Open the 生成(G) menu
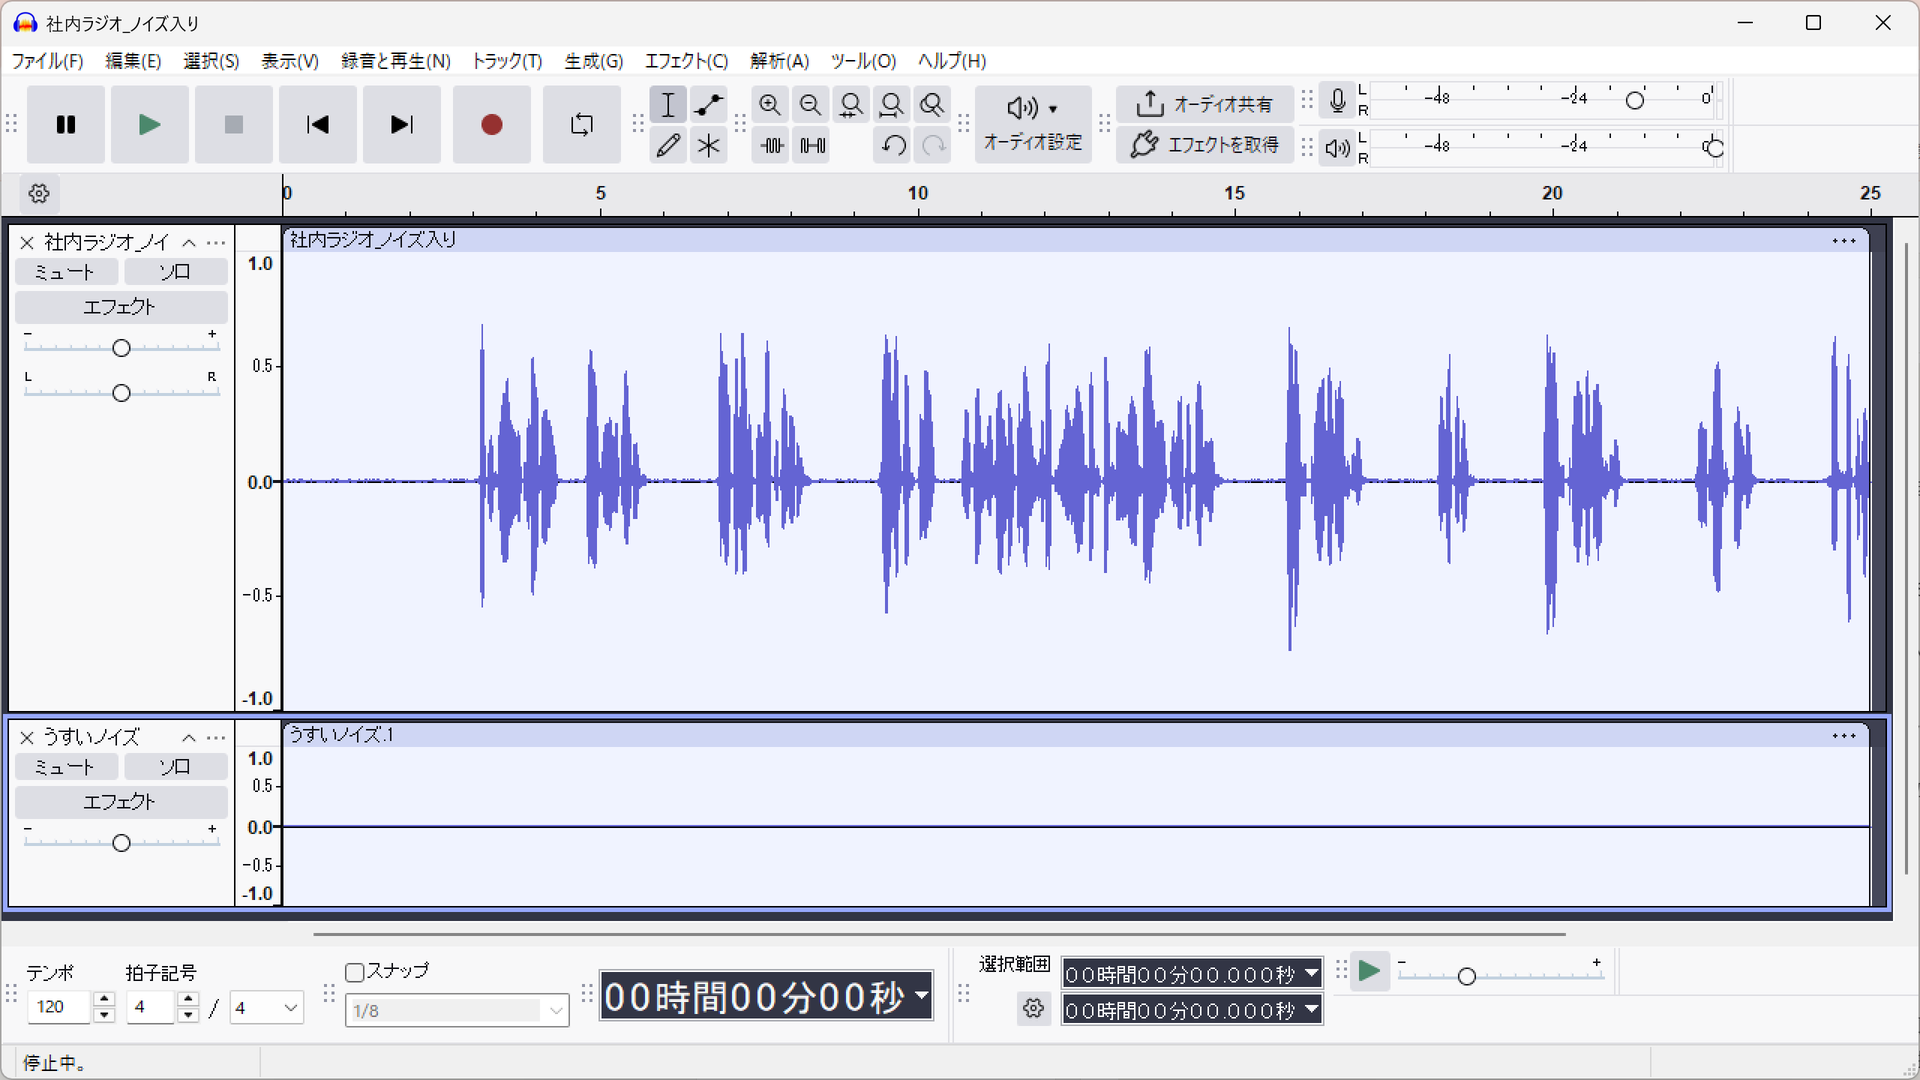The height and width of the screenshot is (1080, 1920). 593,61
